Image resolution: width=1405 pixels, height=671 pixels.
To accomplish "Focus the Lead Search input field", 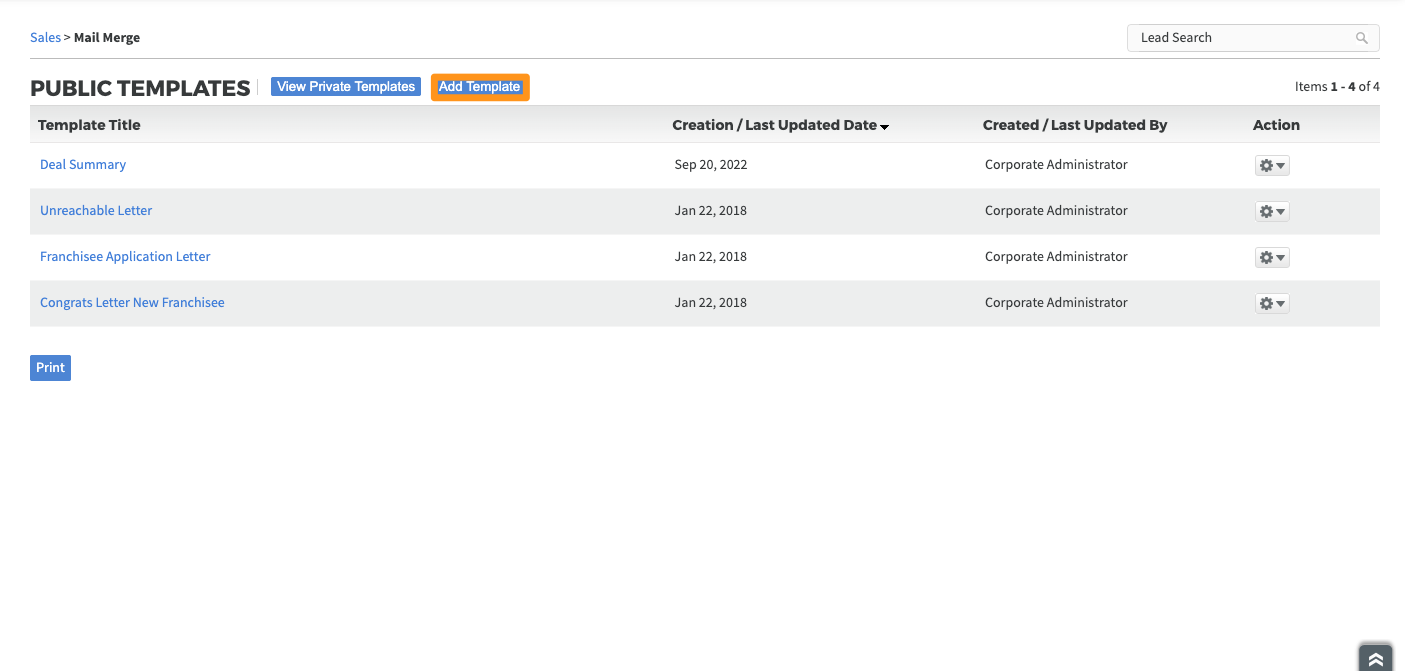I will pyautogui.click(x=1240, y=38).
